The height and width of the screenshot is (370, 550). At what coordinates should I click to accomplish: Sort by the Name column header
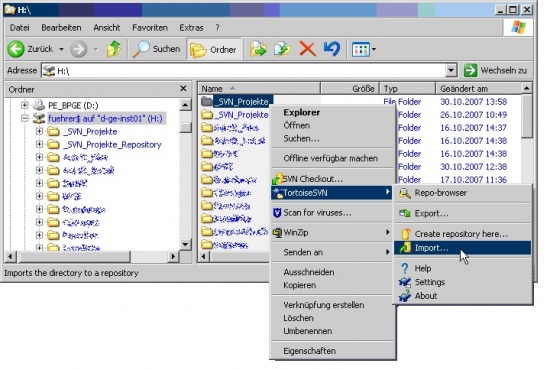pyautogui.click(x=259, y=89)
